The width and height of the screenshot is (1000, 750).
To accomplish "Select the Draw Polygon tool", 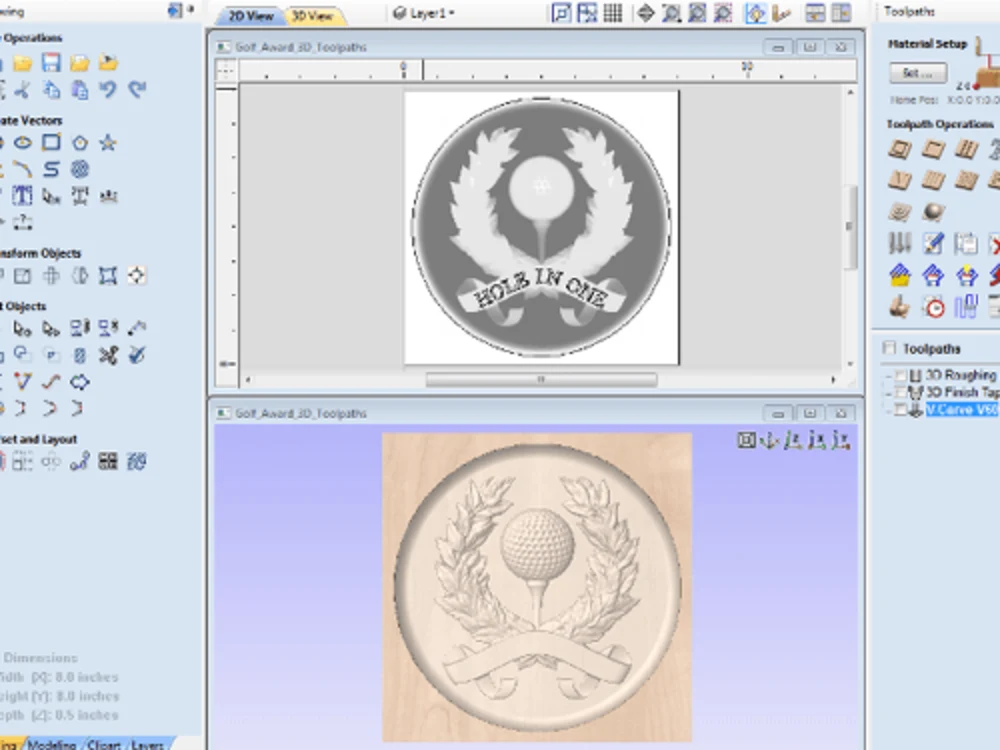I will [x=80, y=142].
